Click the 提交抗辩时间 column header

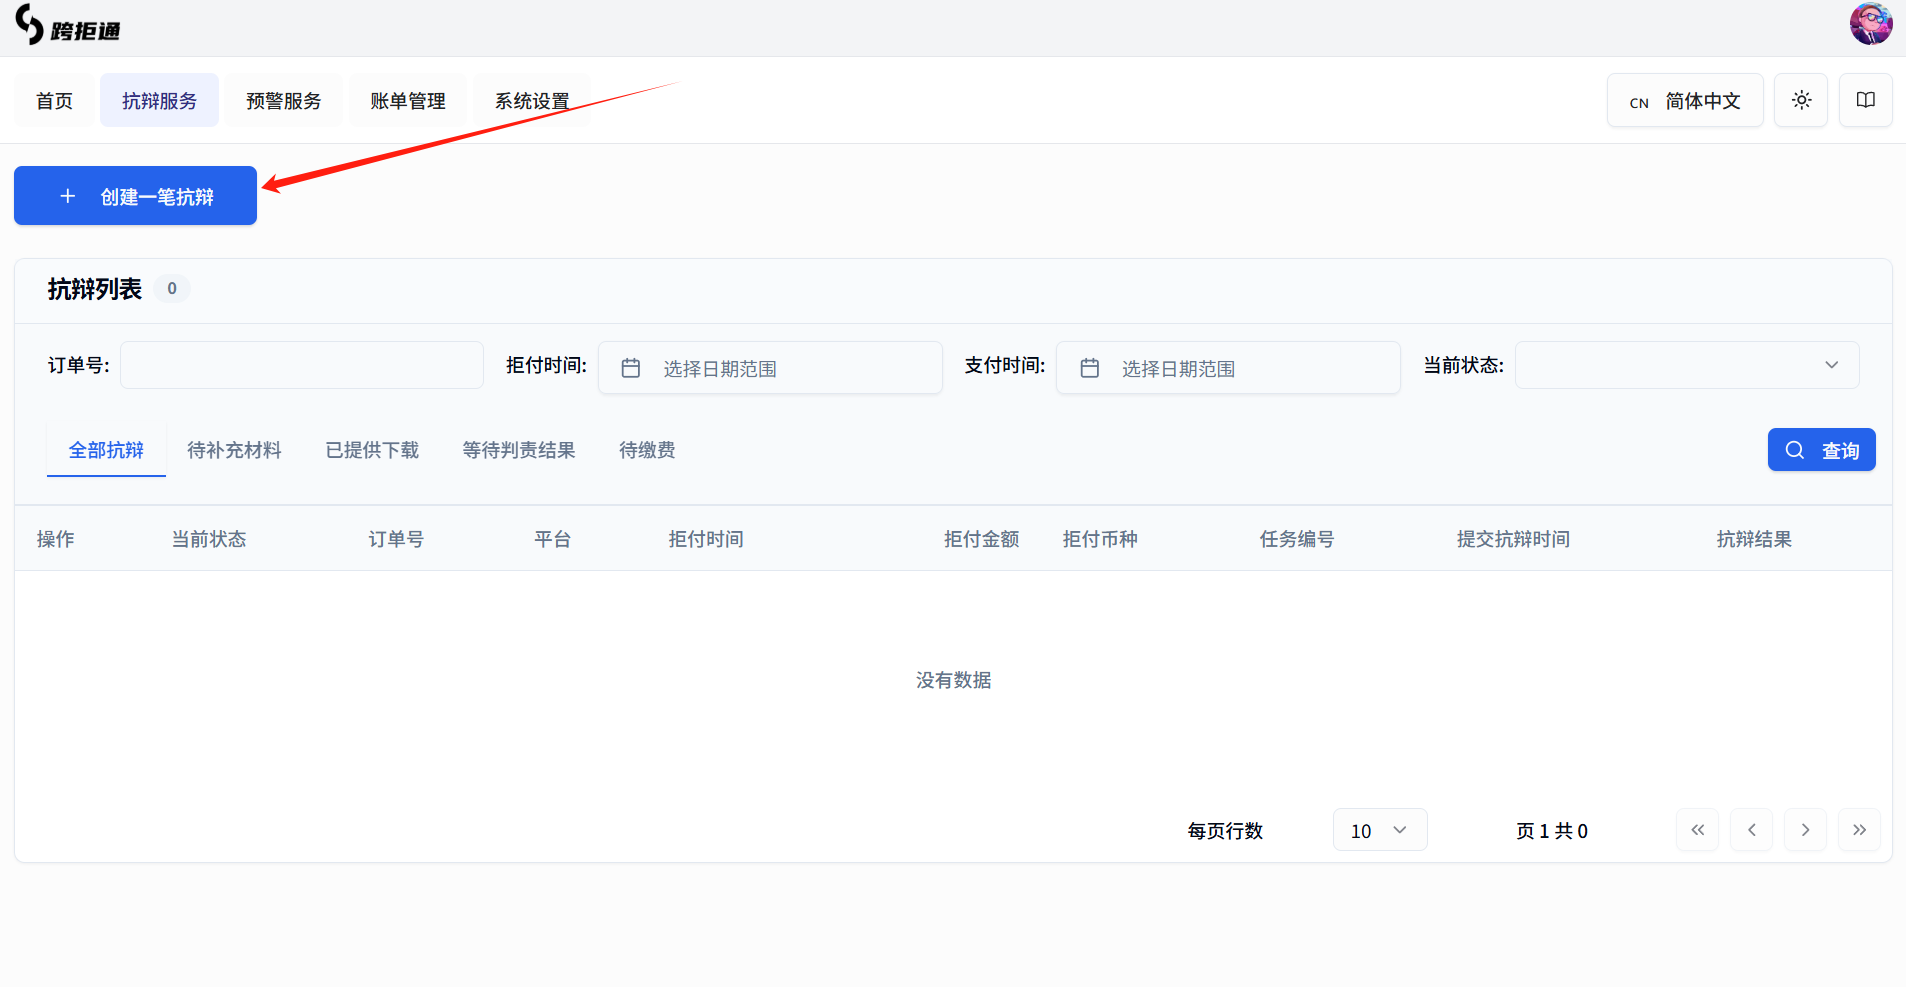pyautogui.click(x=1513, y=539)
